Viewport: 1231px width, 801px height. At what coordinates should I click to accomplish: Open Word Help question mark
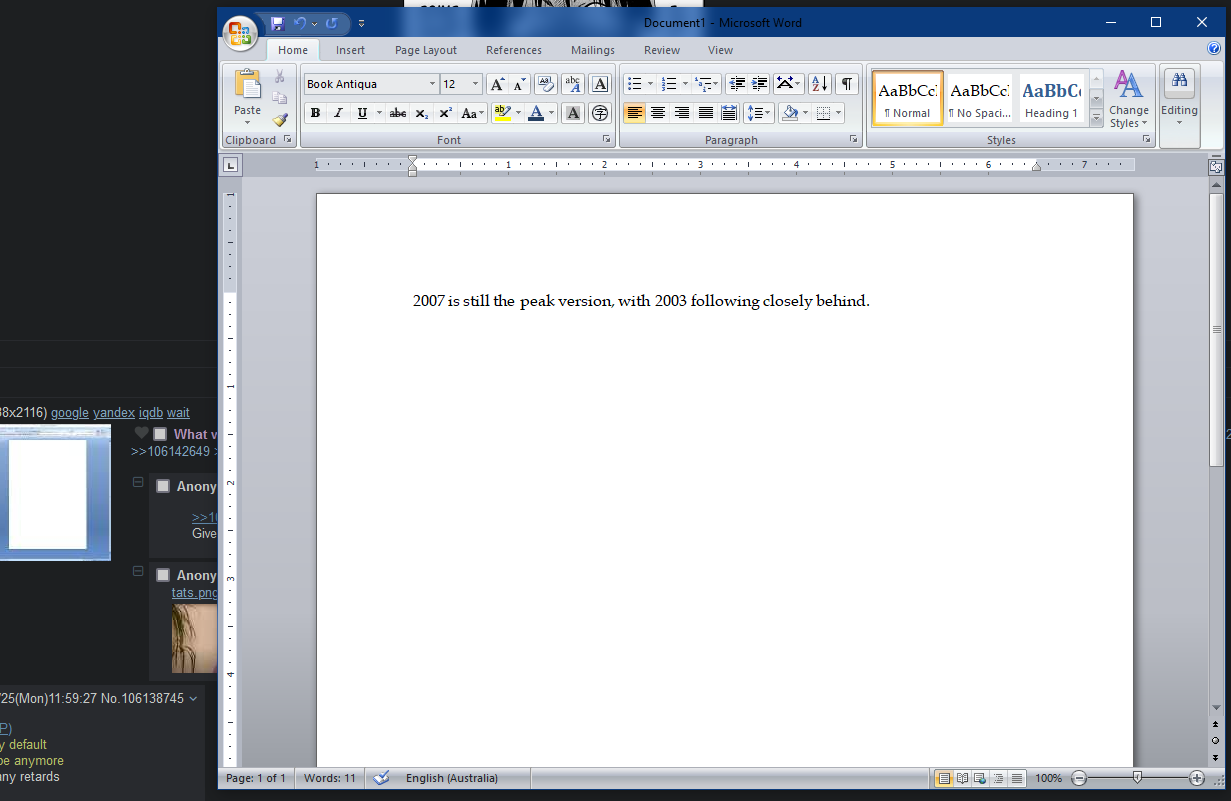(1214, 49)
